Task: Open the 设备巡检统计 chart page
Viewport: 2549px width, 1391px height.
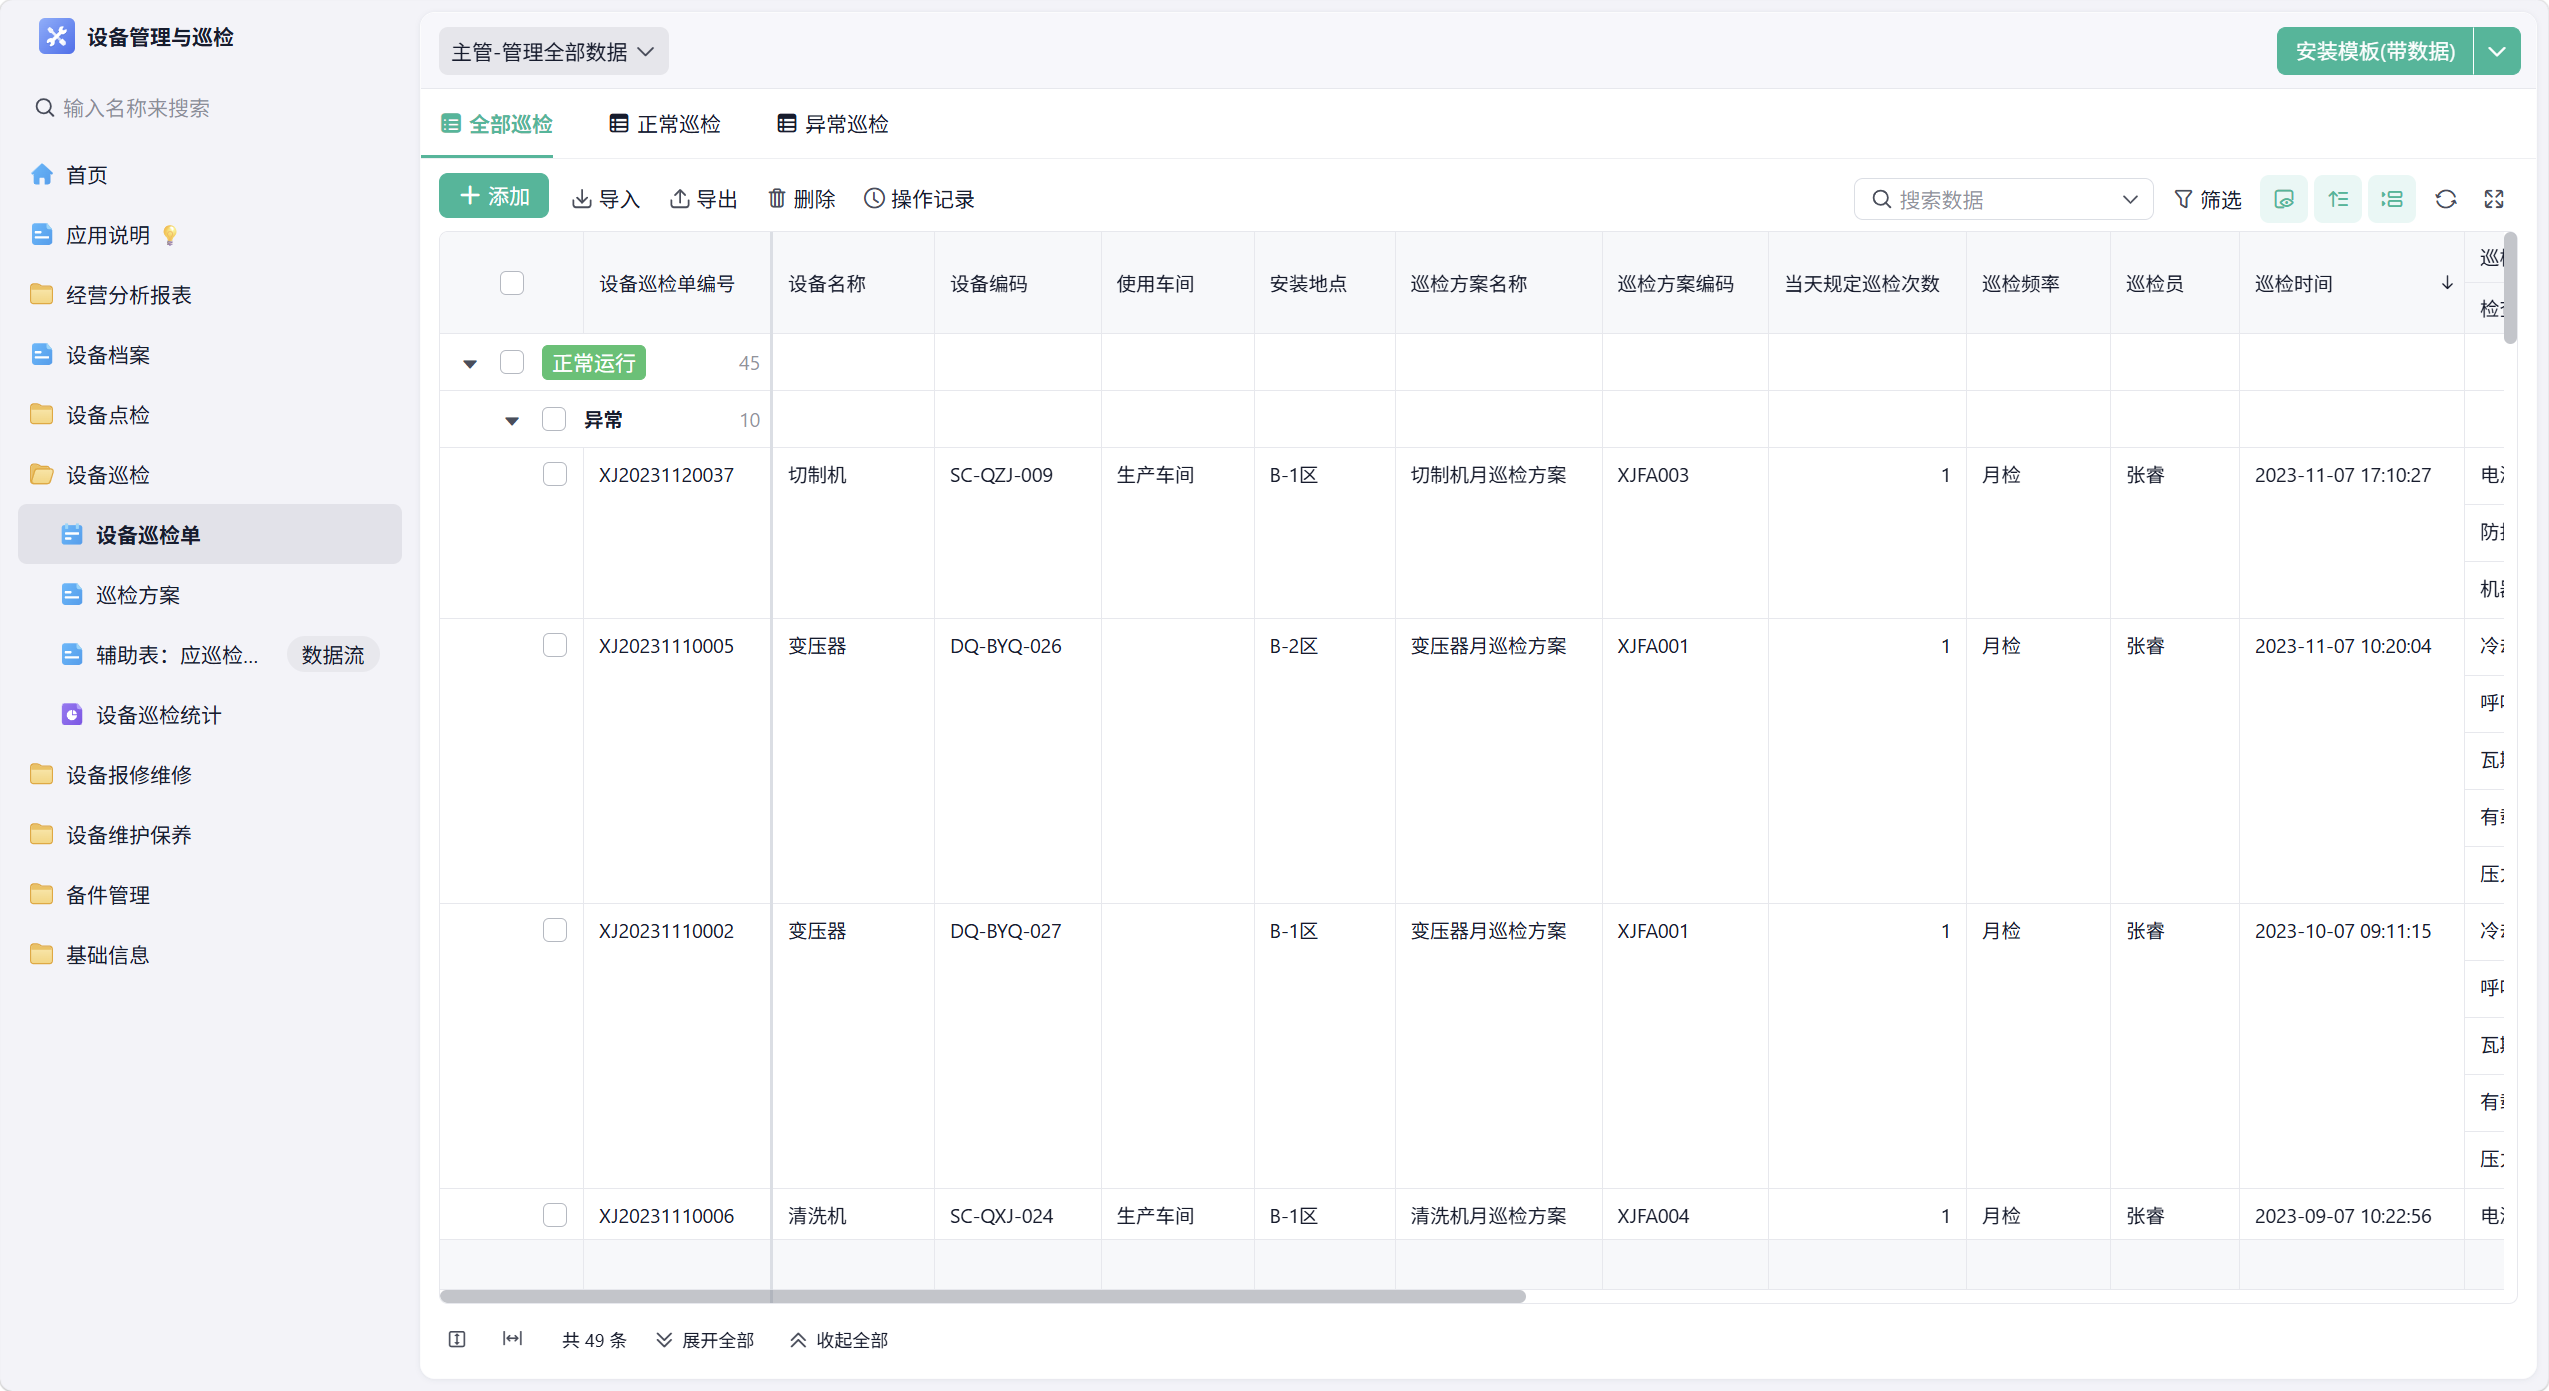Action: (x=159, y=715)
